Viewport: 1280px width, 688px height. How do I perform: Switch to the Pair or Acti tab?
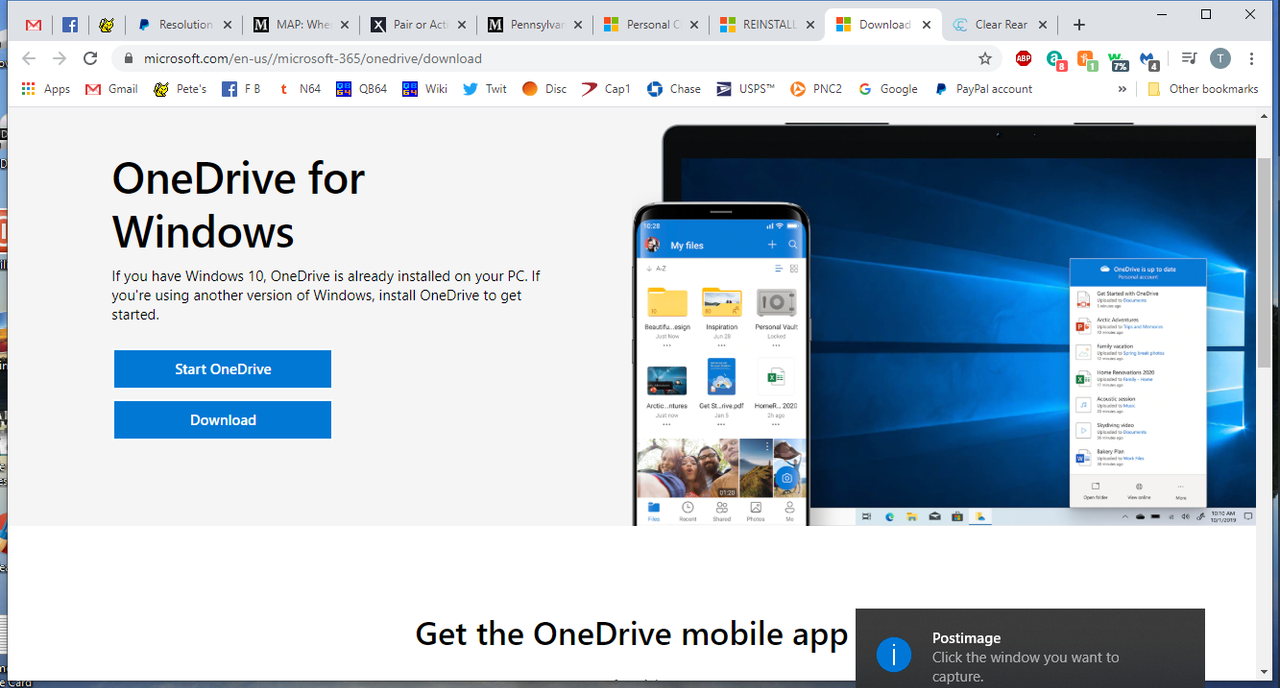click(418, 25)
